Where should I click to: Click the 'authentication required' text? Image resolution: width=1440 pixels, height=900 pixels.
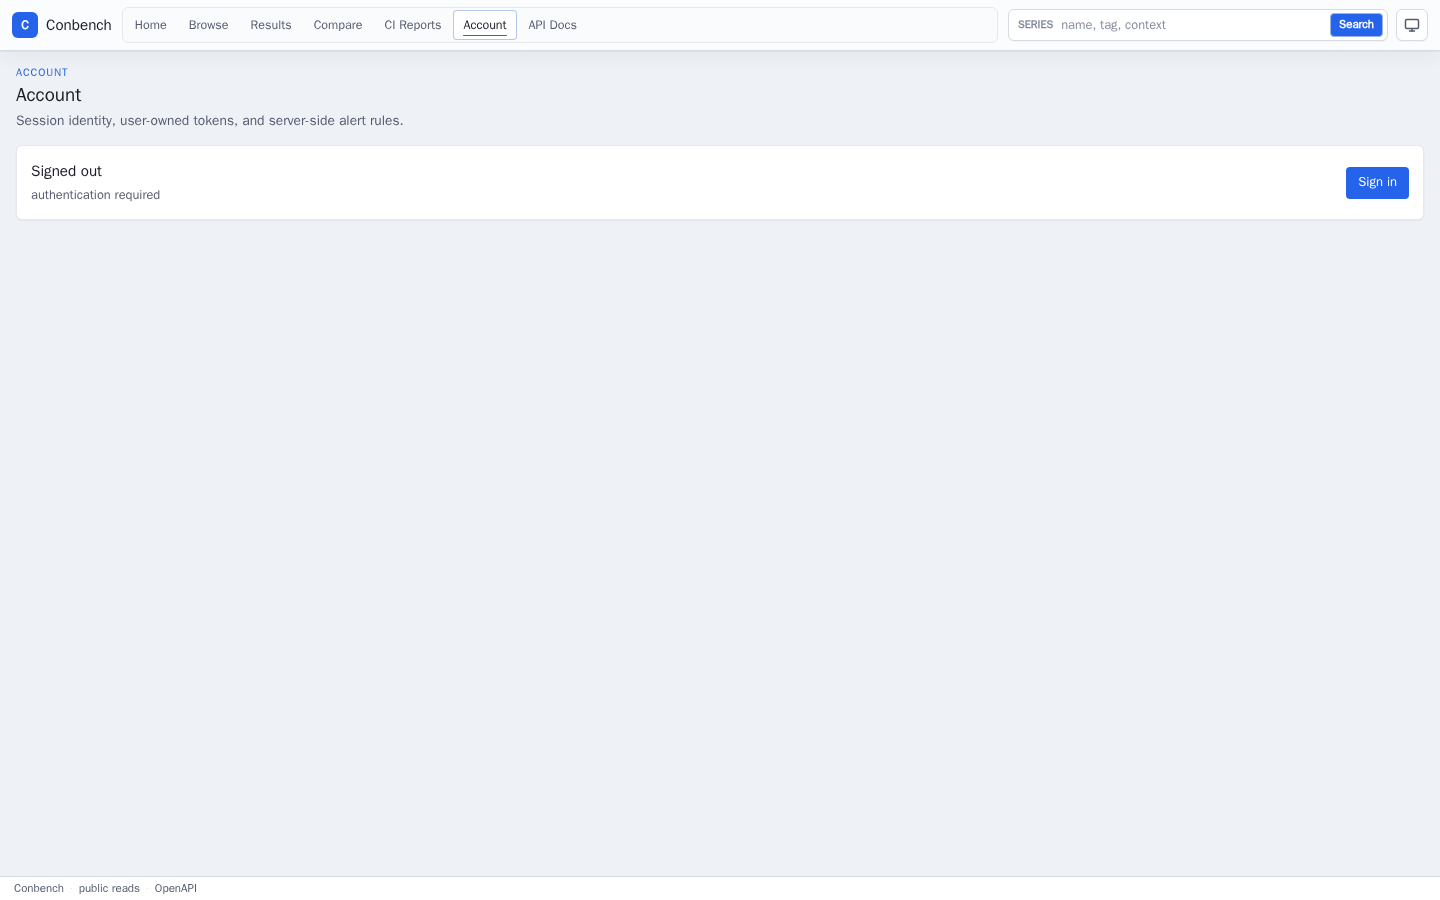tap(95, 195)
